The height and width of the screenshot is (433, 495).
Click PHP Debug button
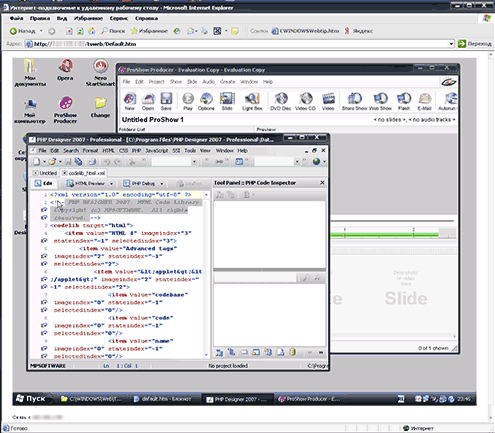pos(140,183)
